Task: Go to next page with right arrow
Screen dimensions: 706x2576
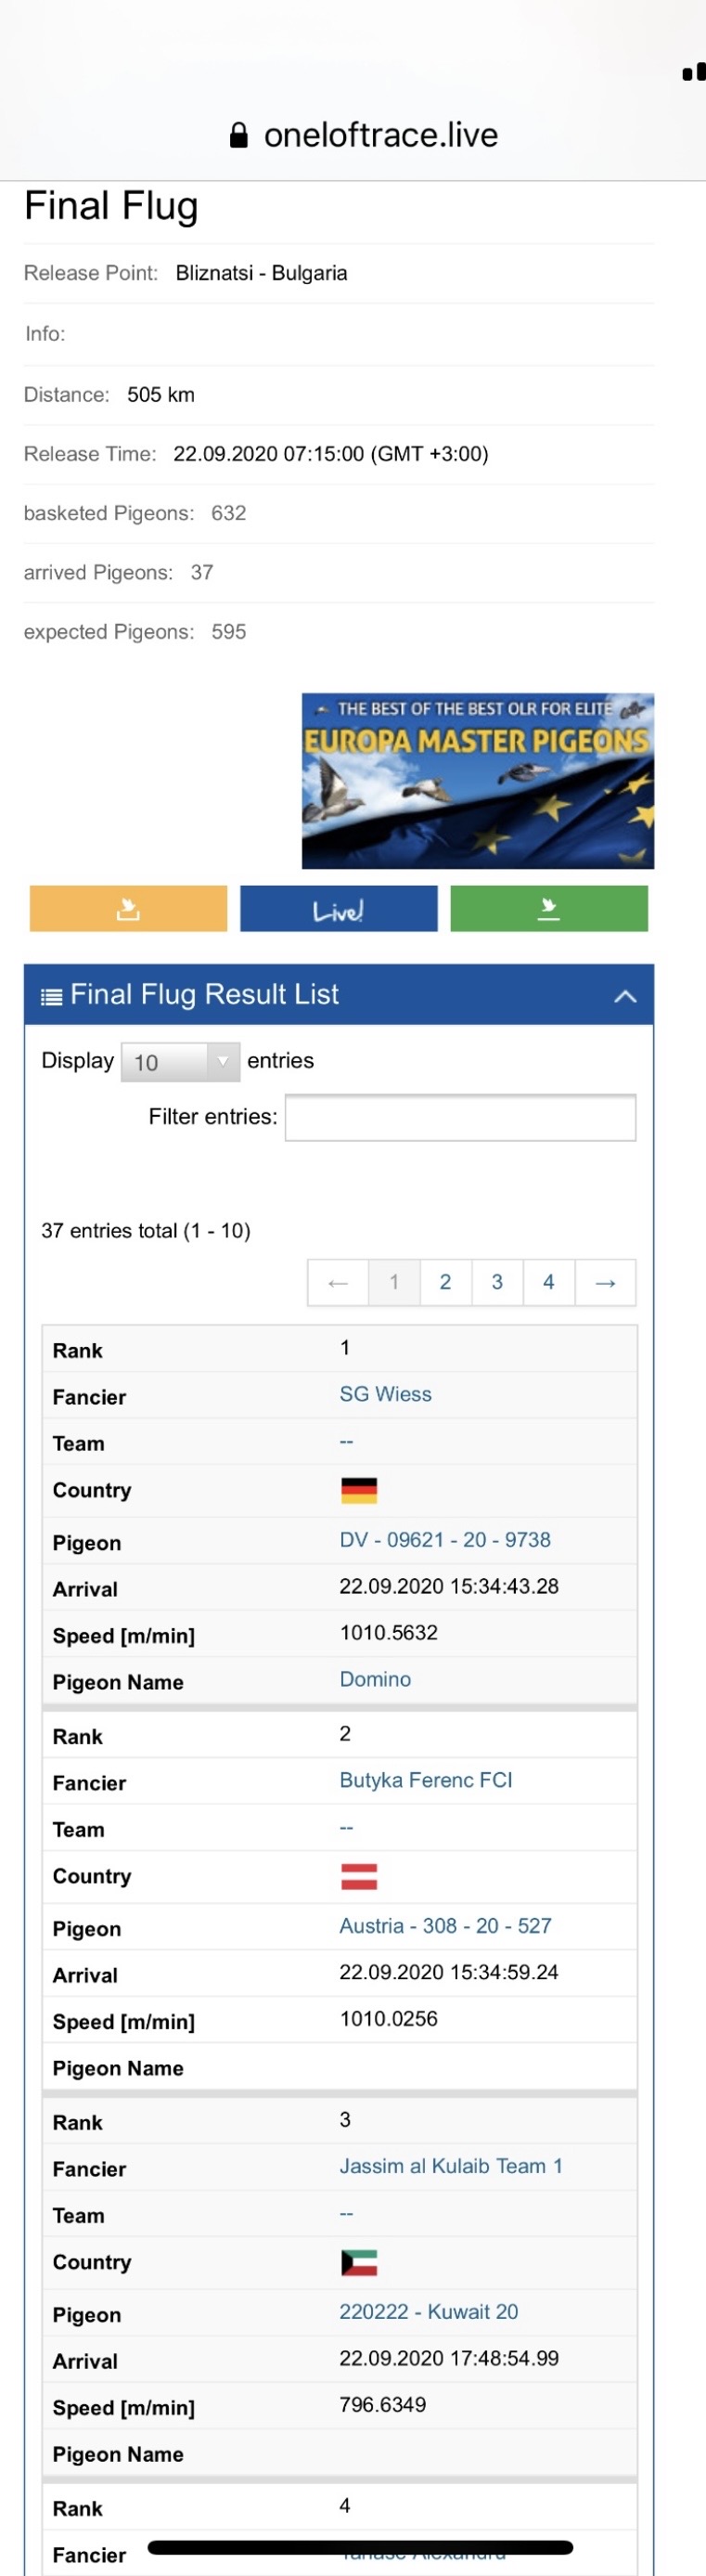Action: [605, 1283]
